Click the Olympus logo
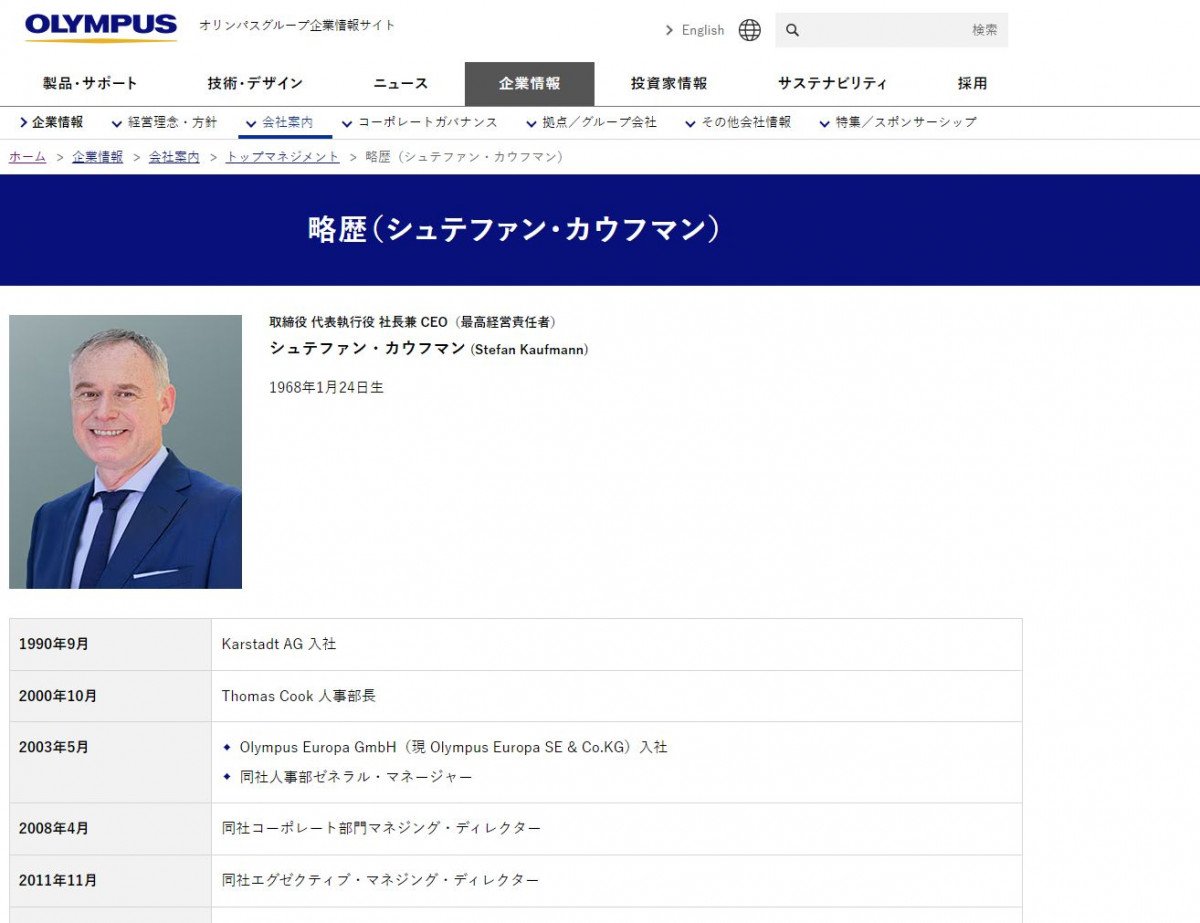 coord(101,27)
